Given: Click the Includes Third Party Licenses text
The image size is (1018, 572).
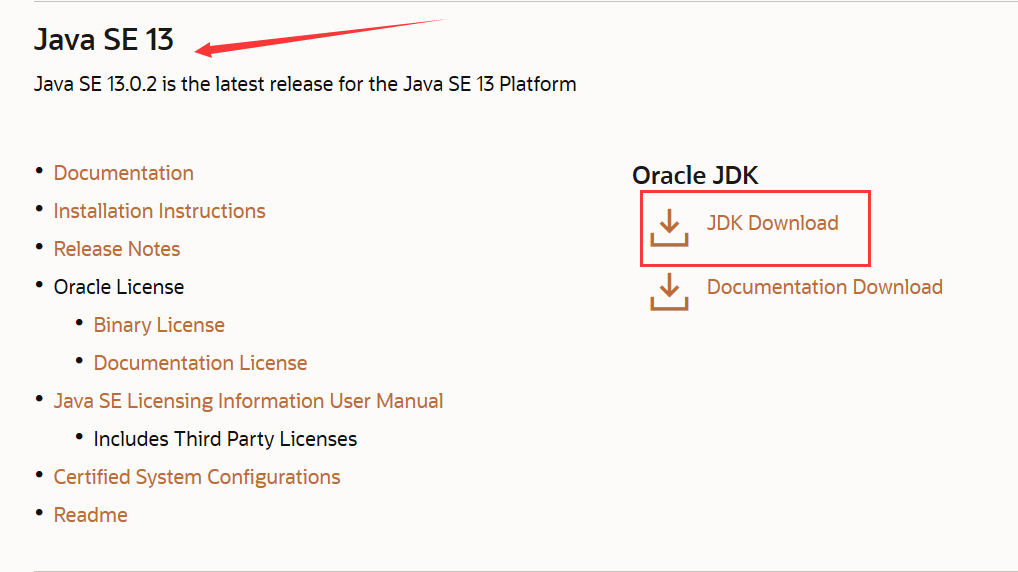Looking at the screenshot, I should [x=225, y=439].
